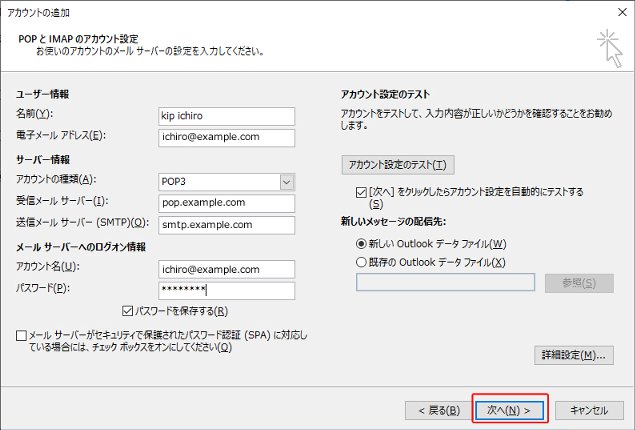The image size is (635, 430).
Task: Toggle the save password checkbox
Action: click(x=127, y=311)
